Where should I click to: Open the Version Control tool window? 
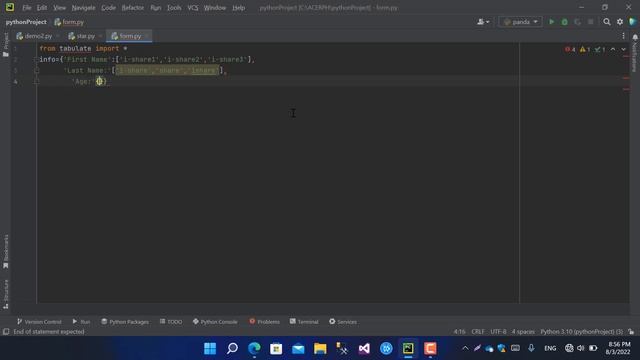click(x=39, y=322)
